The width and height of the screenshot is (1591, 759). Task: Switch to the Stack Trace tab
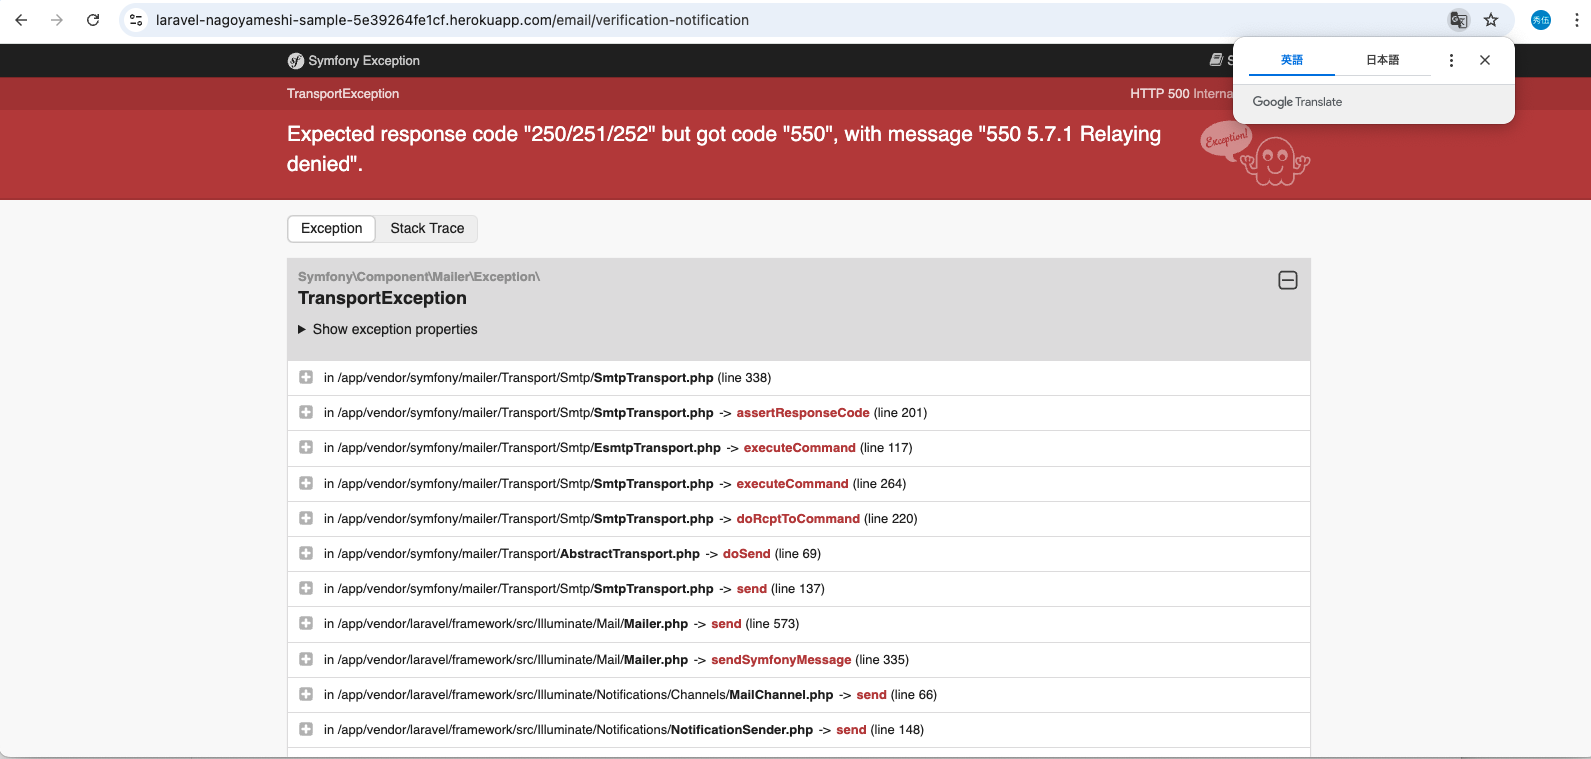tap(427, 228)
